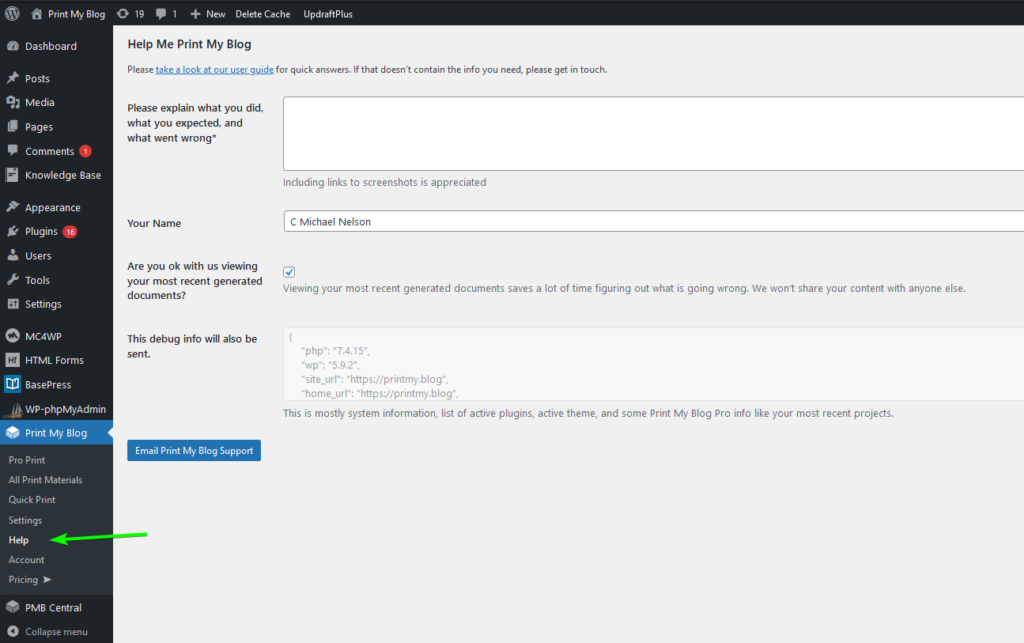Click the Appearance paintbrush icon
Screen dimensions: 1024x643
(x=12, y=207)
